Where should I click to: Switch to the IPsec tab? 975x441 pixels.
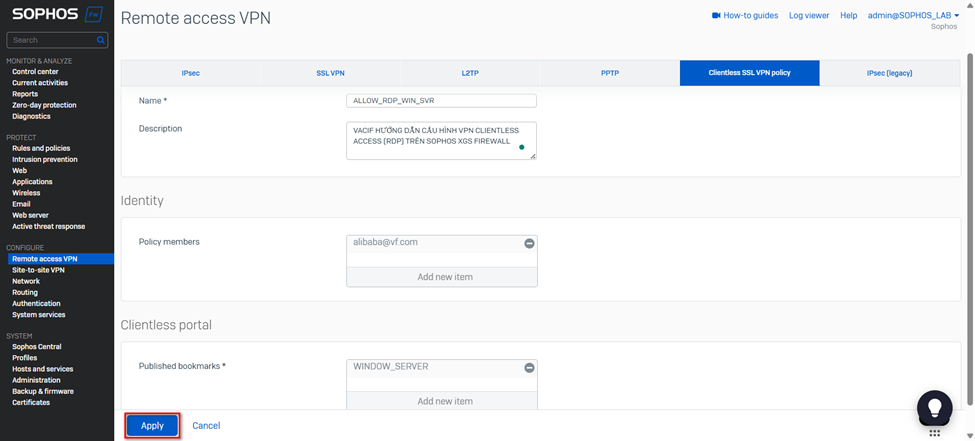[190, 73]
